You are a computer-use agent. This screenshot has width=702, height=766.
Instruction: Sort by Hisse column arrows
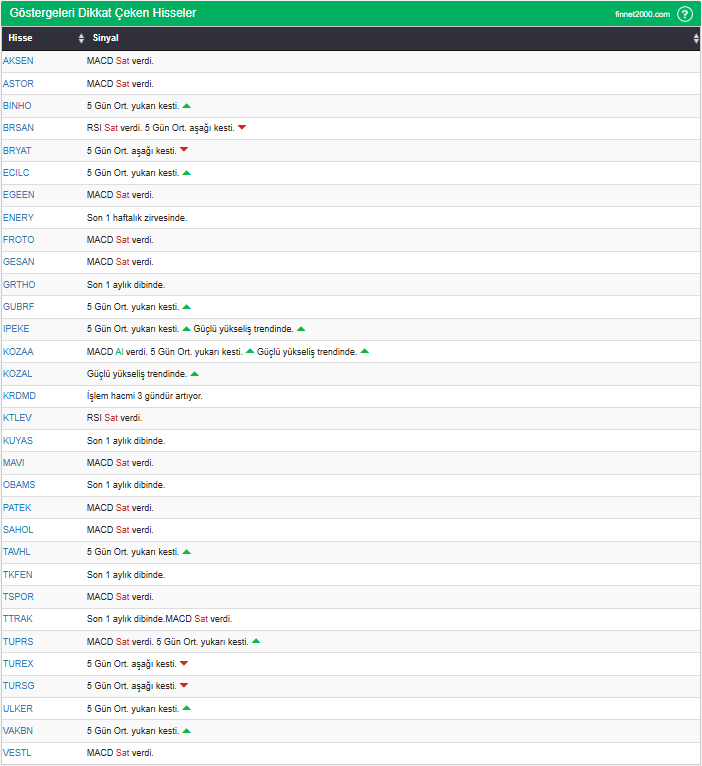pyautogui.click(x=81, y=39)
